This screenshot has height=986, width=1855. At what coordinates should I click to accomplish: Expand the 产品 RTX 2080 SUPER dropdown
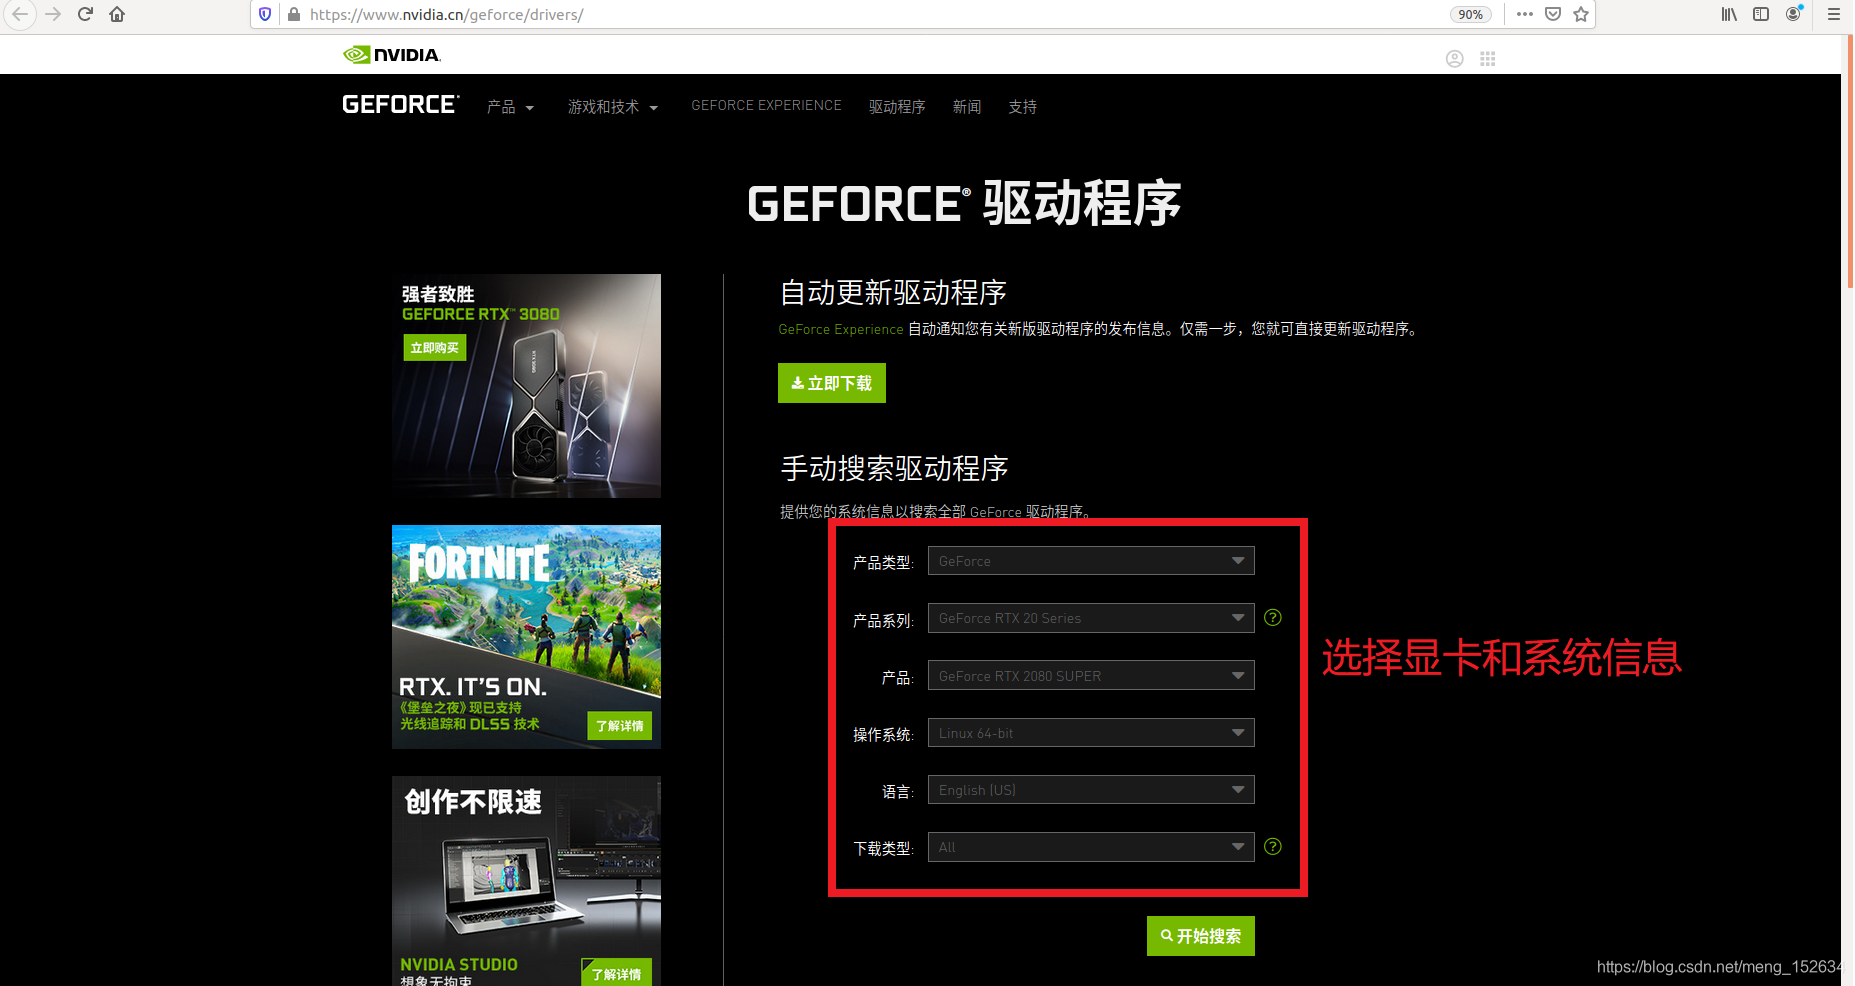1091,676
